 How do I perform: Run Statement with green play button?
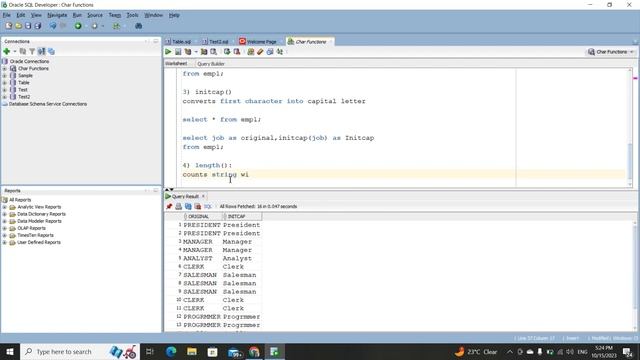(x=168, y=52)
